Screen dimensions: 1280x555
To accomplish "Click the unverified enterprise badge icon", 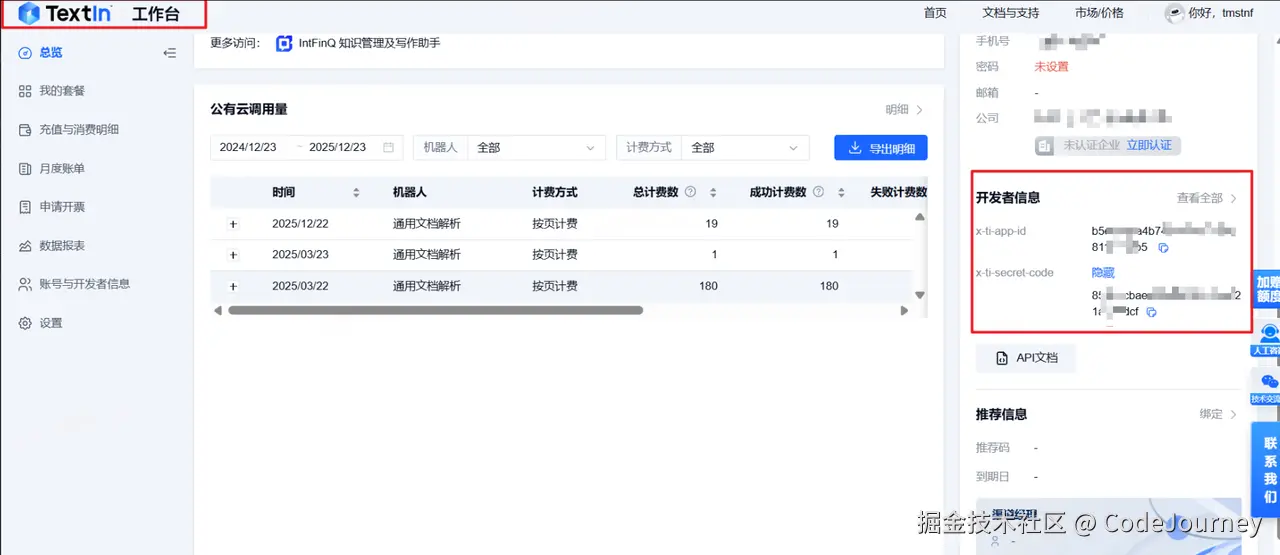I will pyautogui.click(x=1045, y=146).
